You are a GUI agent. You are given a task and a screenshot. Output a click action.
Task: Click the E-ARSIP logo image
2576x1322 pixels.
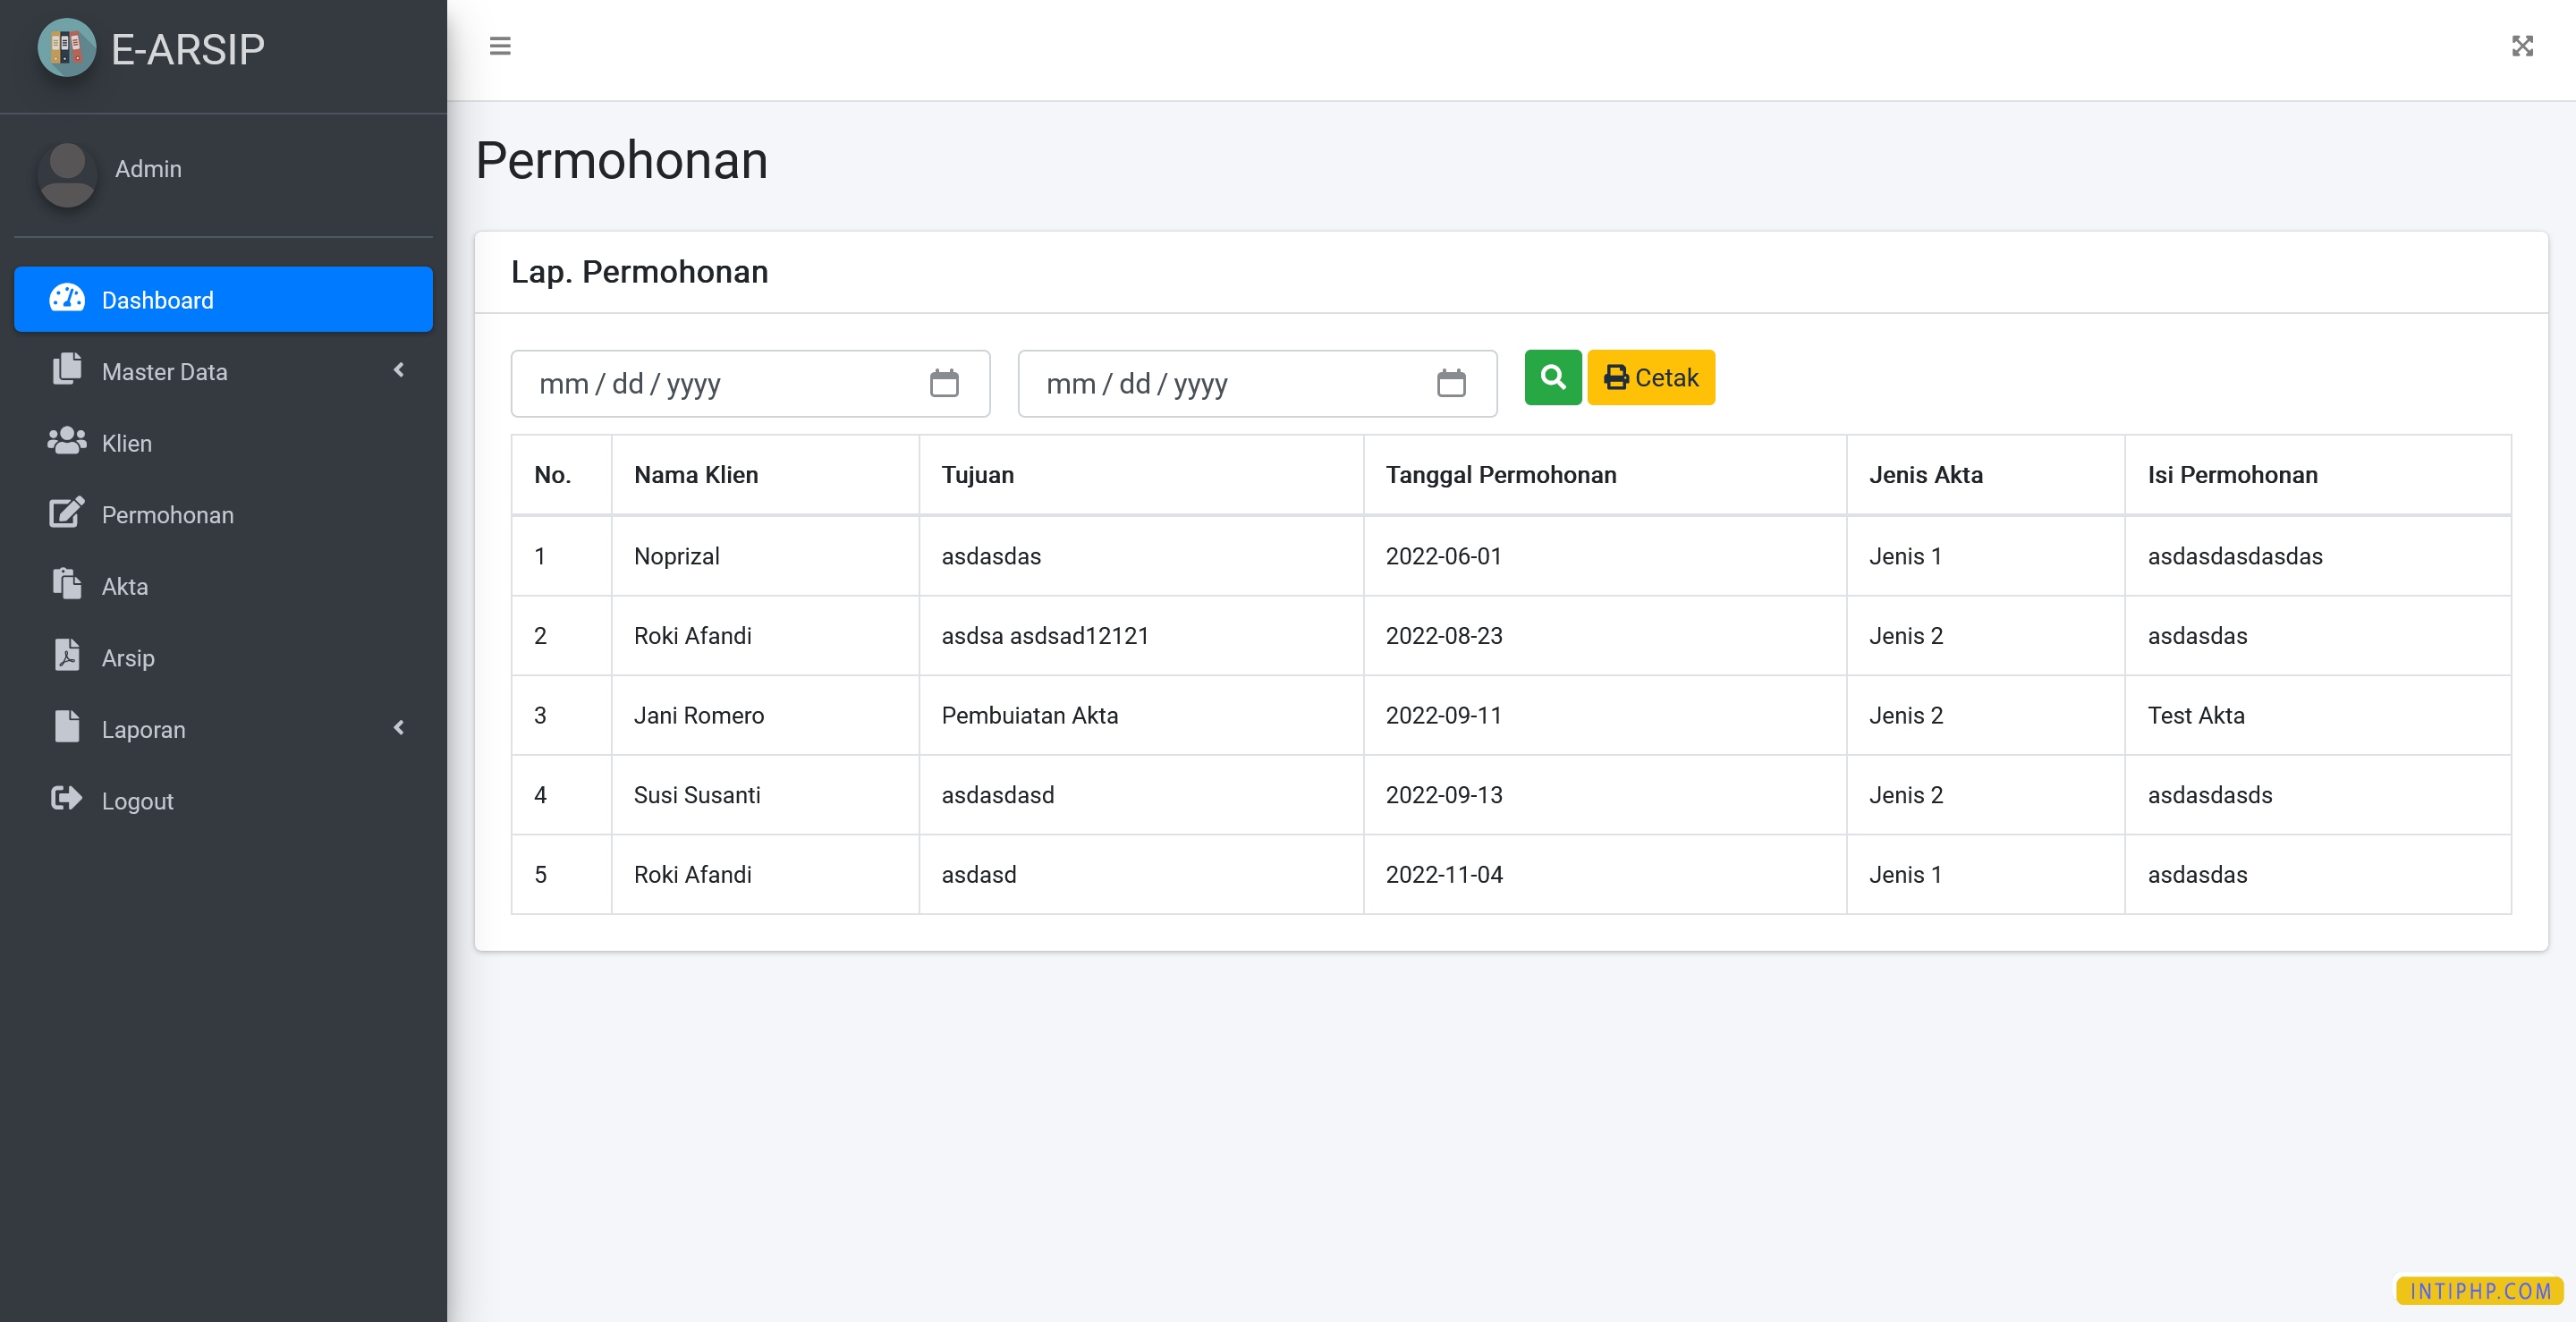66,48
